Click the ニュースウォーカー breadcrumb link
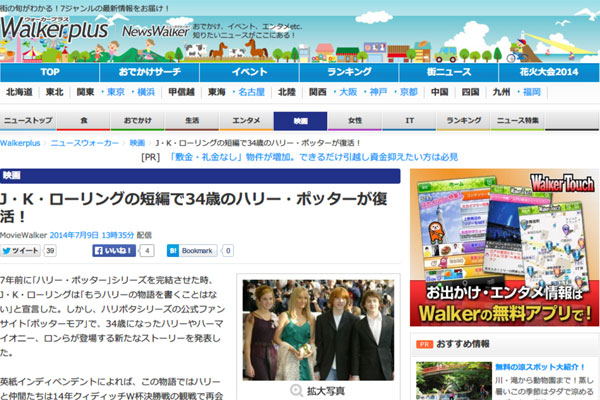Viewport: 600px width, 400px height. point(85,143)
